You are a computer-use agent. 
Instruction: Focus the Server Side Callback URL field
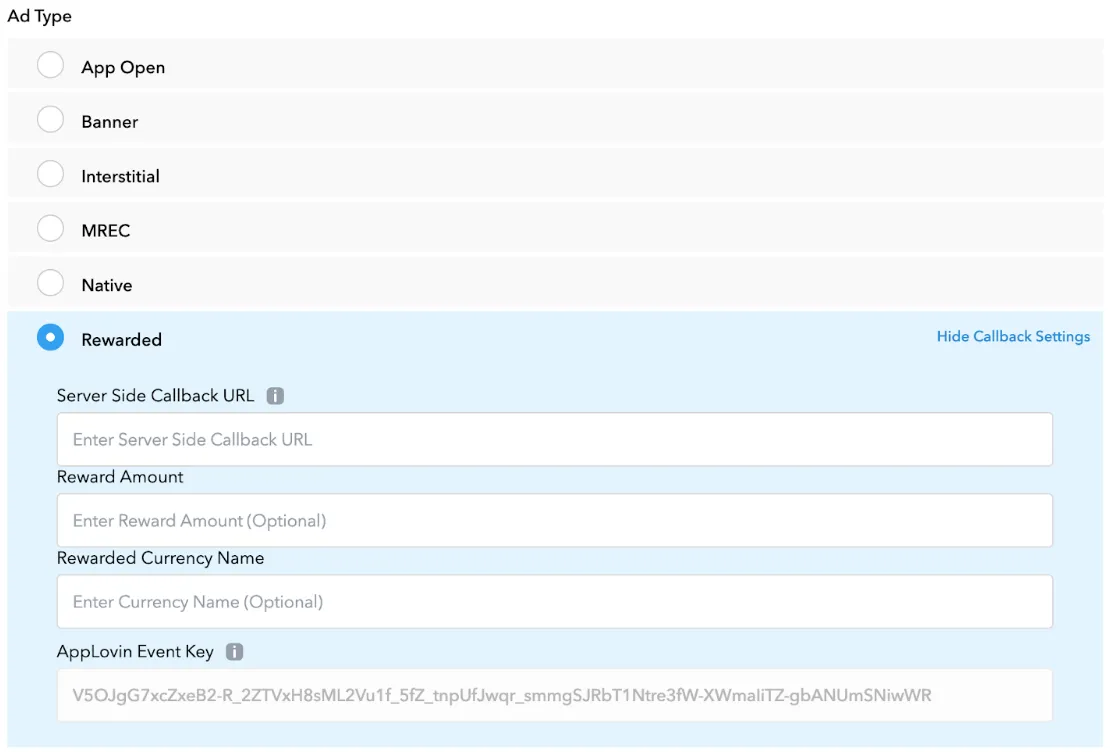click(x=555, y=439)
